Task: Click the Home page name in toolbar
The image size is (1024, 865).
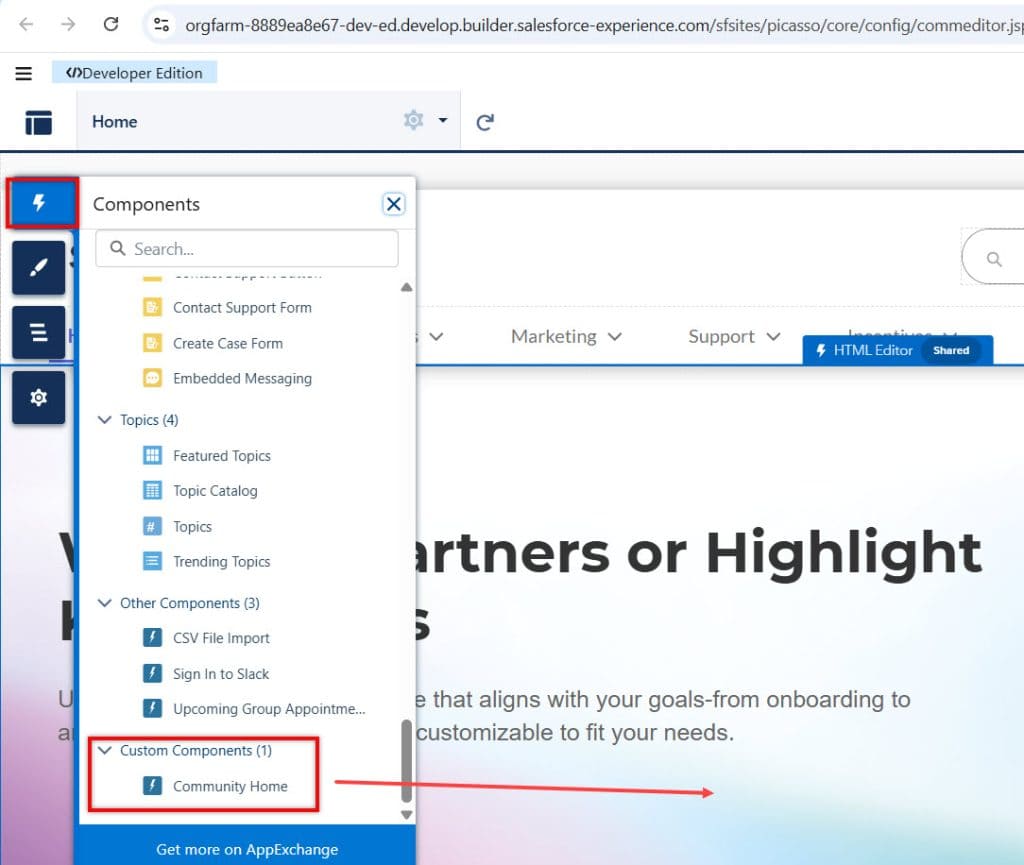Action: pyautogui.click(x=114, y=121)
